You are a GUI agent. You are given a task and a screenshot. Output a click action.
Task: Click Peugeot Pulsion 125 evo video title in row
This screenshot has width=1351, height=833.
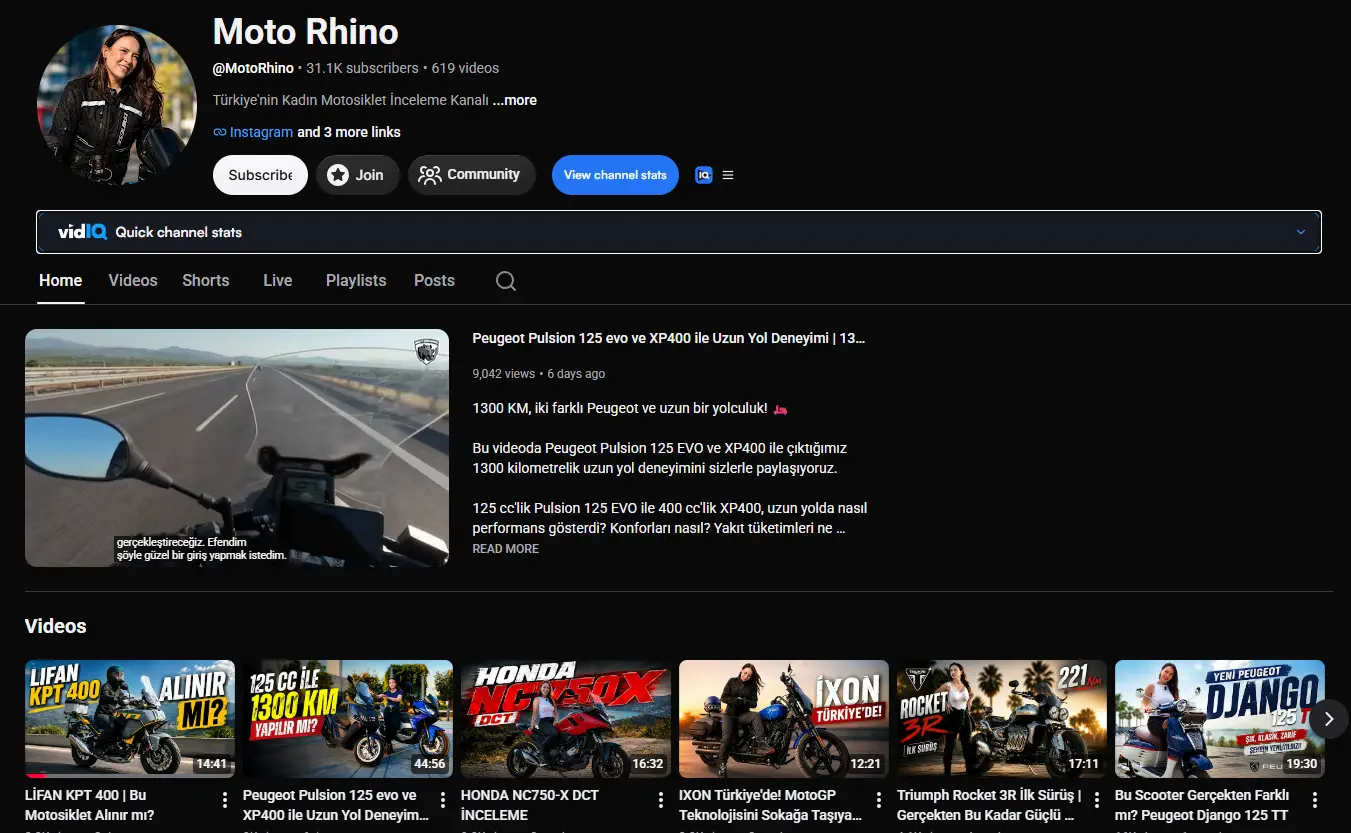336,805
